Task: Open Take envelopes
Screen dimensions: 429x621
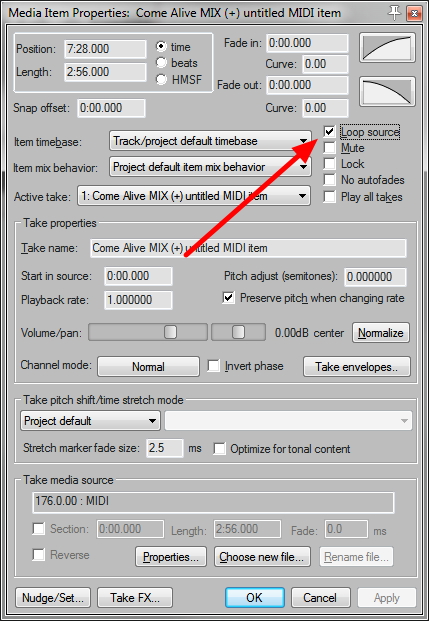Action: (x=357, y=366)
